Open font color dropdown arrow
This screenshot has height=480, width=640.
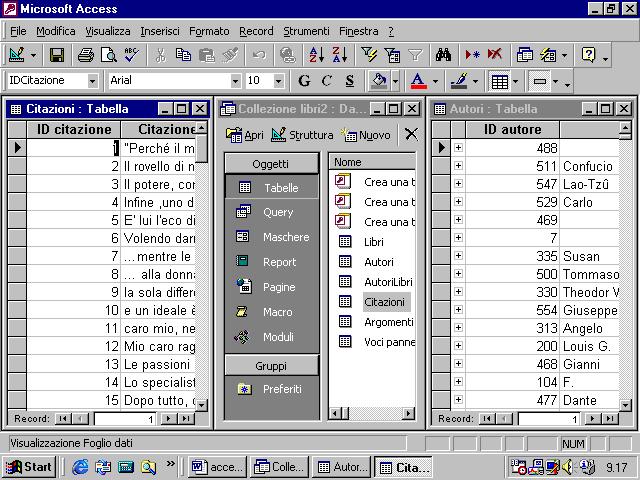pyautogui.click(x=435, y=81)
